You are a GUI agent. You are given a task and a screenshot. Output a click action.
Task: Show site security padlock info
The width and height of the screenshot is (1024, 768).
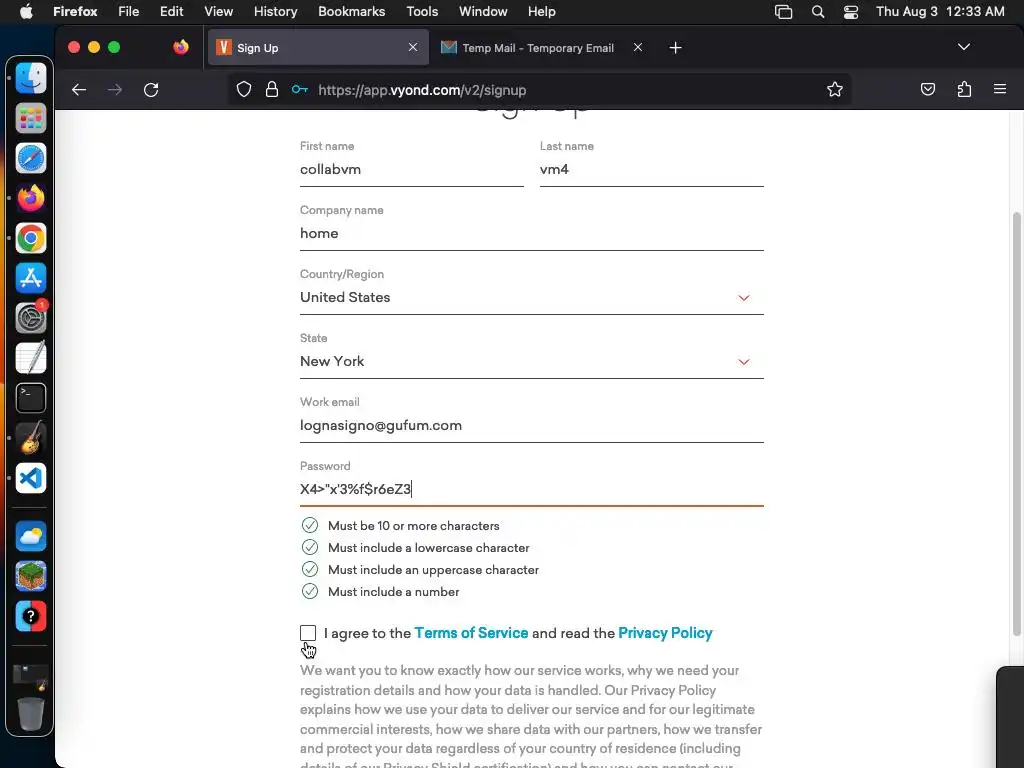tap(272, 90)
